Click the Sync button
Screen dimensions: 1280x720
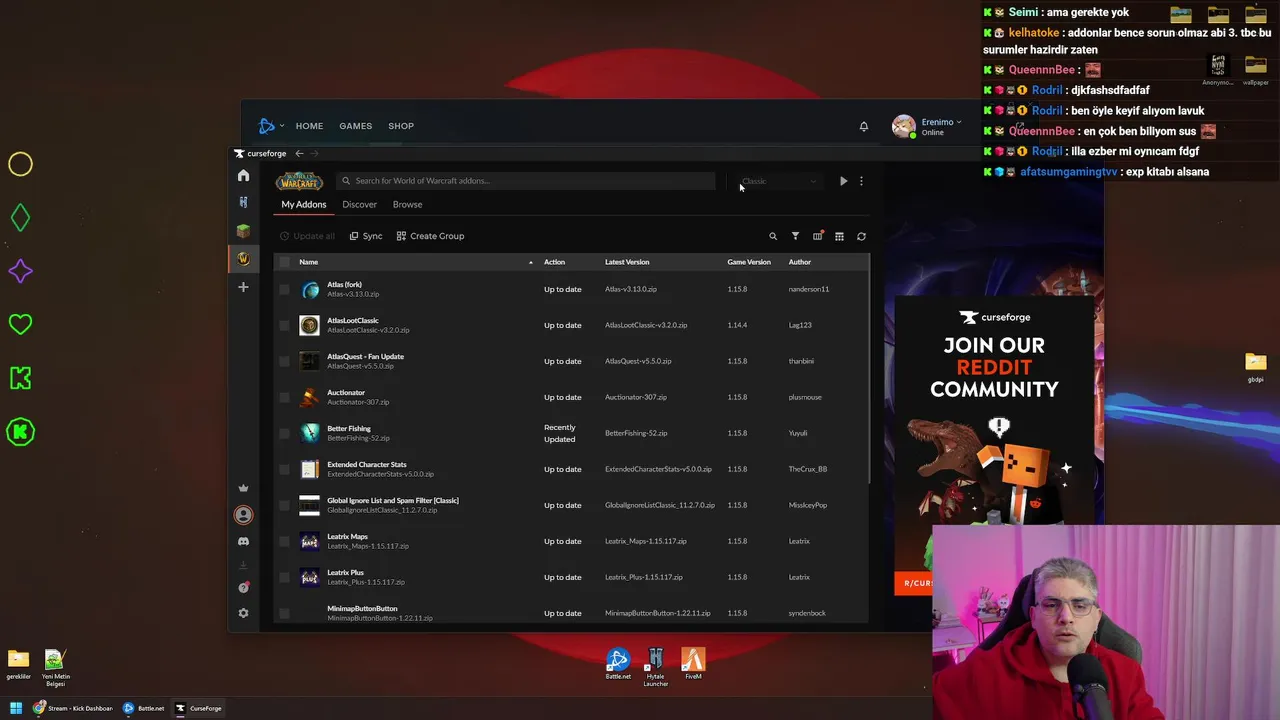[x=366, y=236]
